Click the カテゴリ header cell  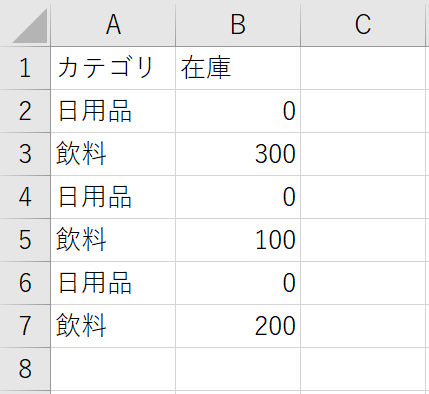(113, 68)
